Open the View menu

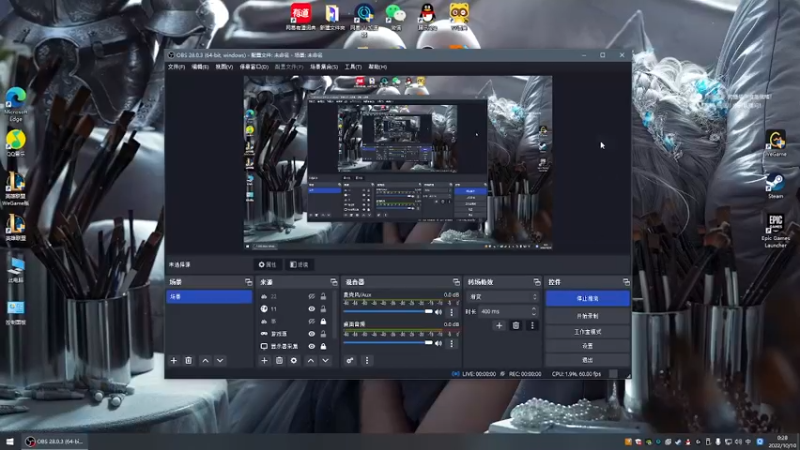click(224, 67)
